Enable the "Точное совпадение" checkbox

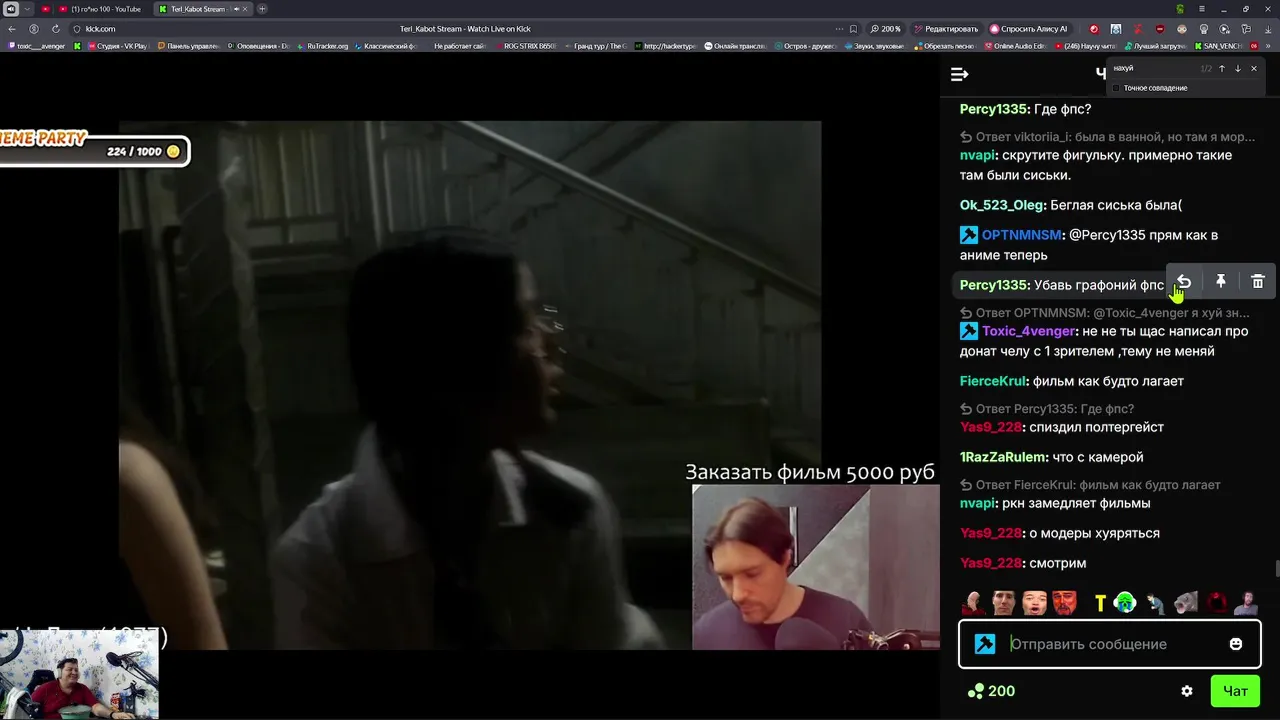click(x=1116, y=88)
